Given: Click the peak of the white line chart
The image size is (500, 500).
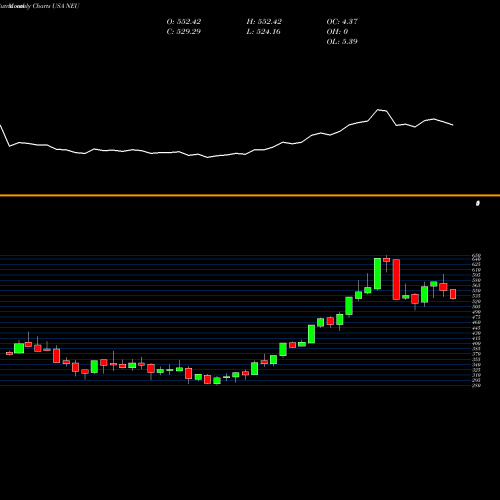Looking at the screenshot, I should click(378, 109).
